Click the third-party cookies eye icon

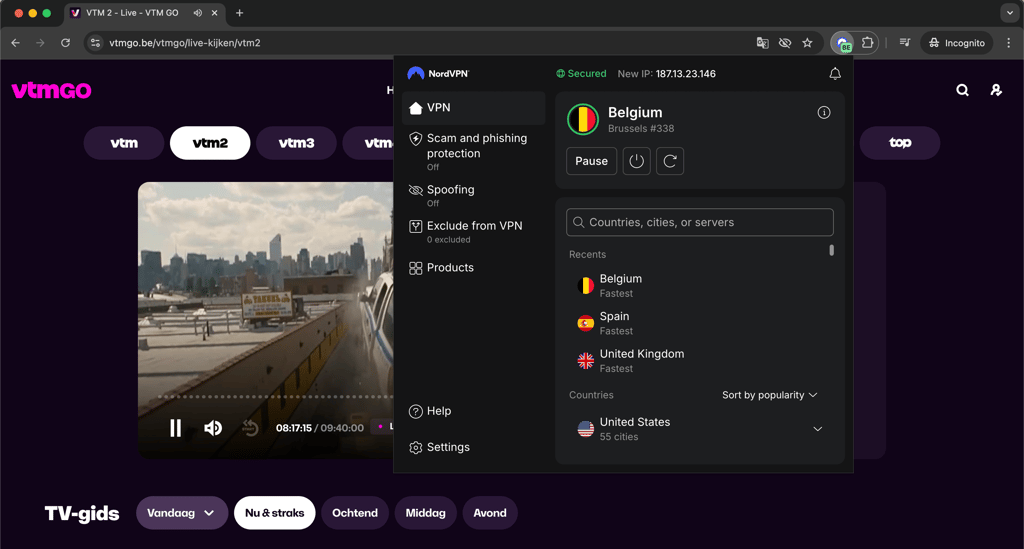(x=785, y=43)
